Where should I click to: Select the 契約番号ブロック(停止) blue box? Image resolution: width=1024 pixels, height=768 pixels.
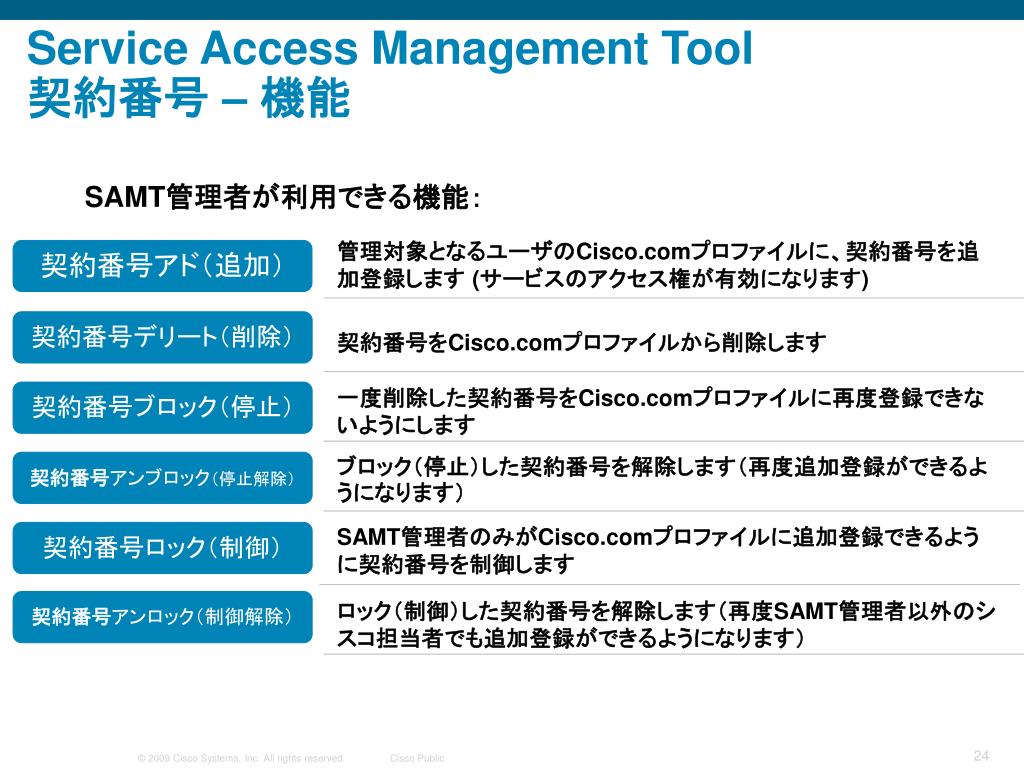[x=163, y=408]
